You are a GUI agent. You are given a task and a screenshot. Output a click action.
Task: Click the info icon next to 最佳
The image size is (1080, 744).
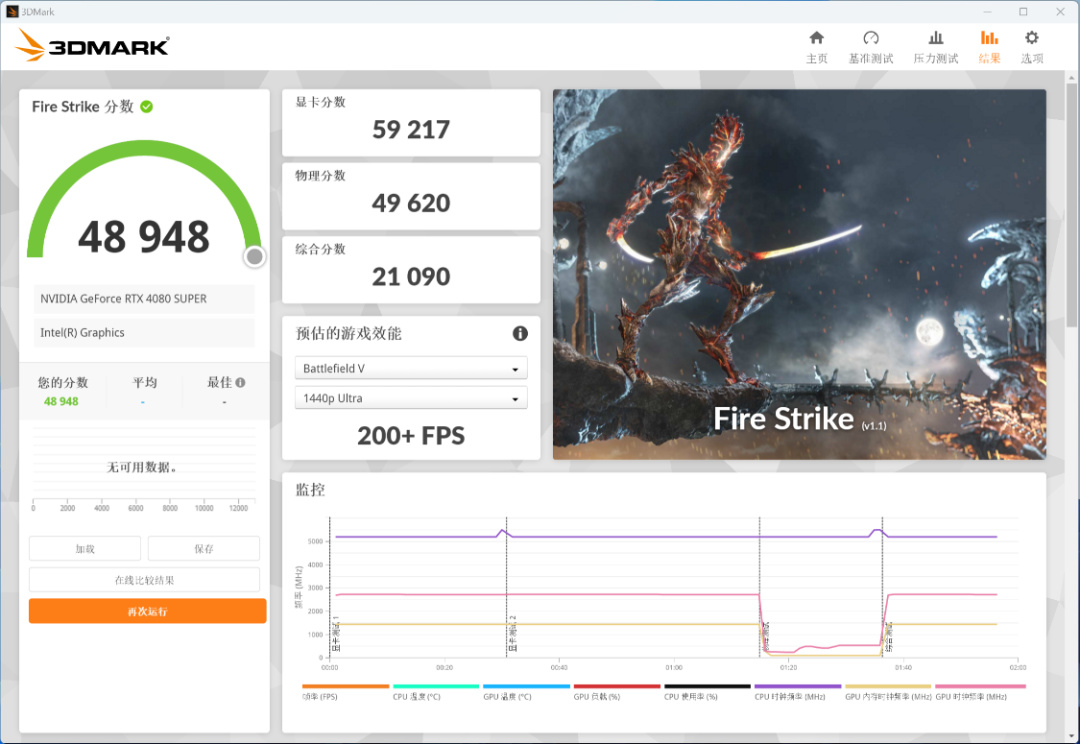[240, 382]
